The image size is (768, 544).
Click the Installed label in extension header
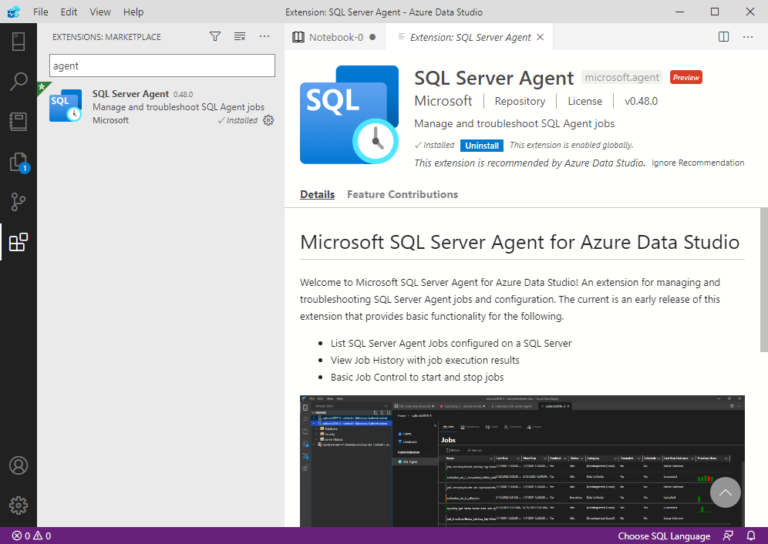pyautogui.click(x=434, y=145)
